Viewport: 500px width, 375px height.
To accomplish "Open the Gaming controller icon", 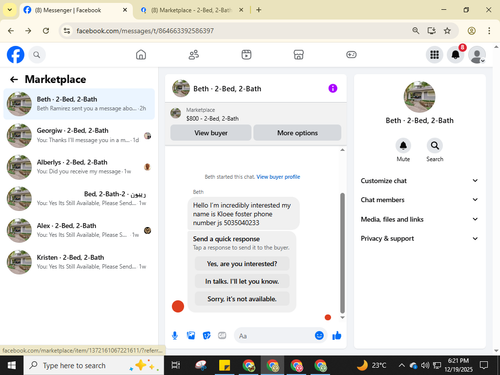I will pyautogui.click(x=351, y=55).
